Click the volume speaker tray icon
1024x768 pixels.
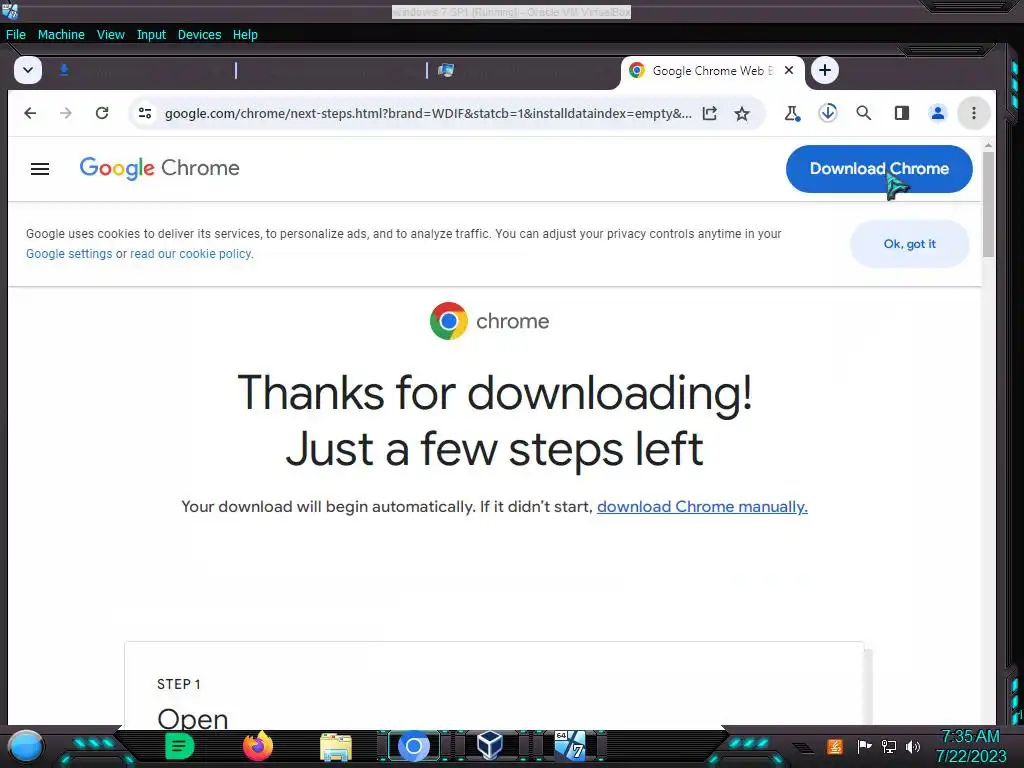[x=913, y=746]
